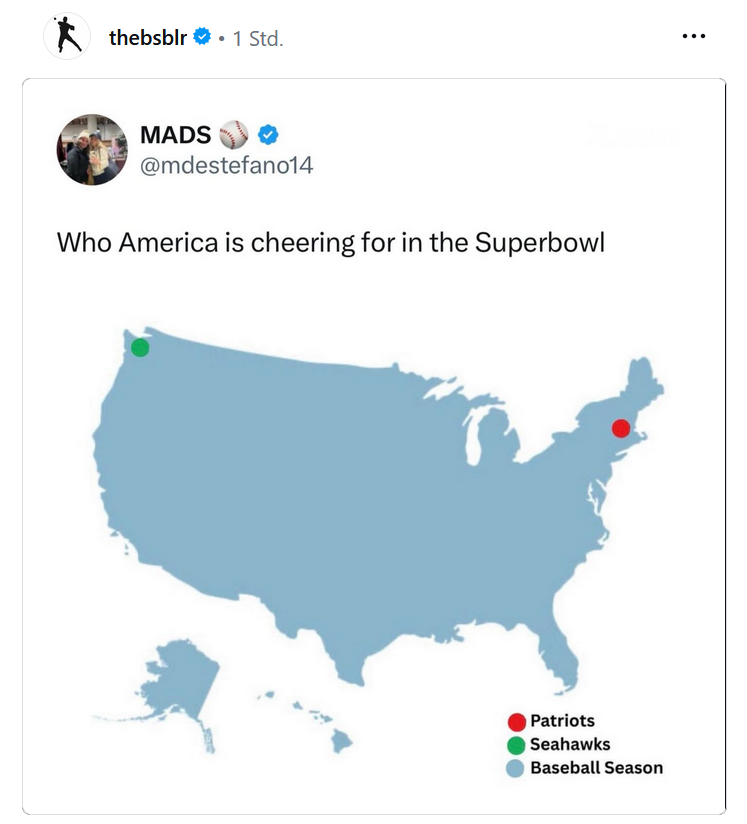Select the blue Baseball Season legend swatch

click(x=517, y=768)
